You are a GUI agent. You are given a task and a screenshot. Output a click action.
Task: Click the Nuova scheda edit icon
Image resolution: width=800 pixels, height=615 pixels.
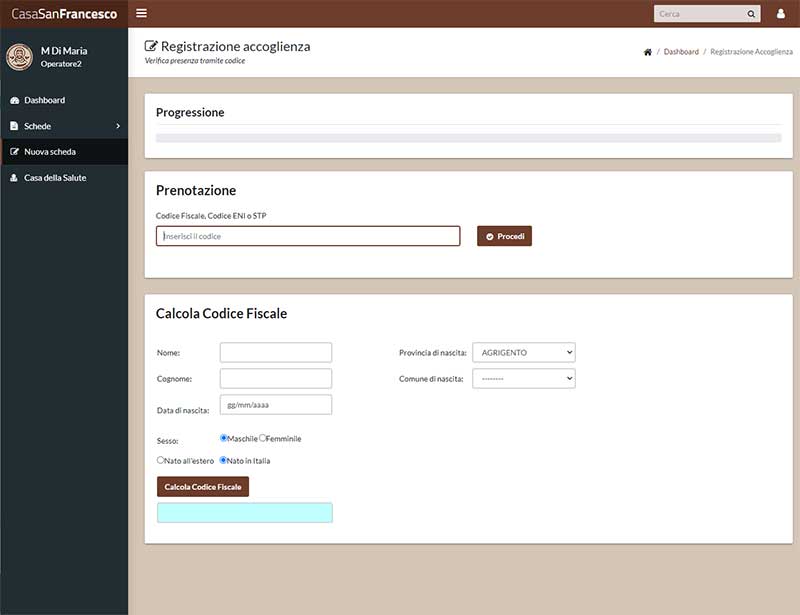[x=14, y=152]
